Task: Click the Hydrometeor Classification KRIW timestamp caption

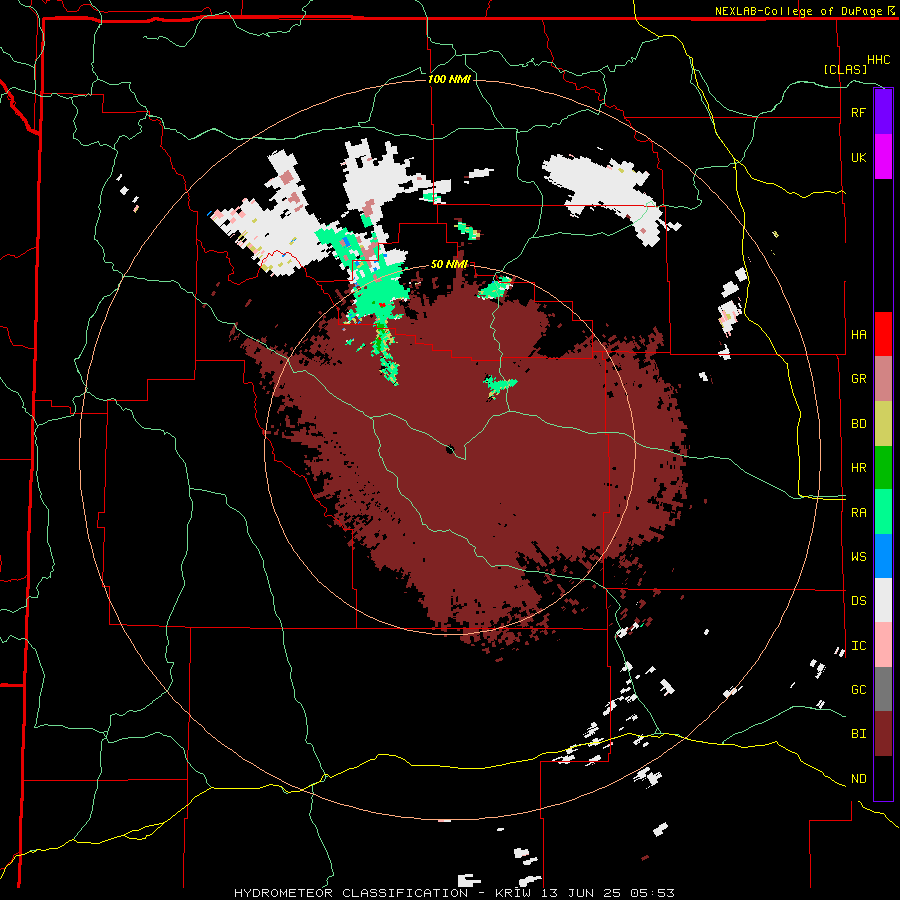Action: 454,893
